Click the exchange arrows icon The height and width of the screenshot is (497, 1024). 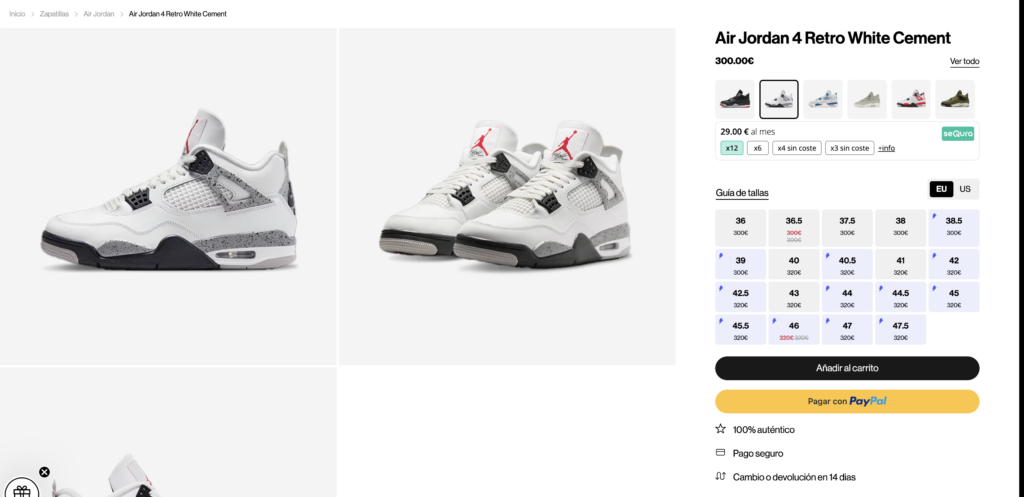pyautogui.click(x=720, y=476)
